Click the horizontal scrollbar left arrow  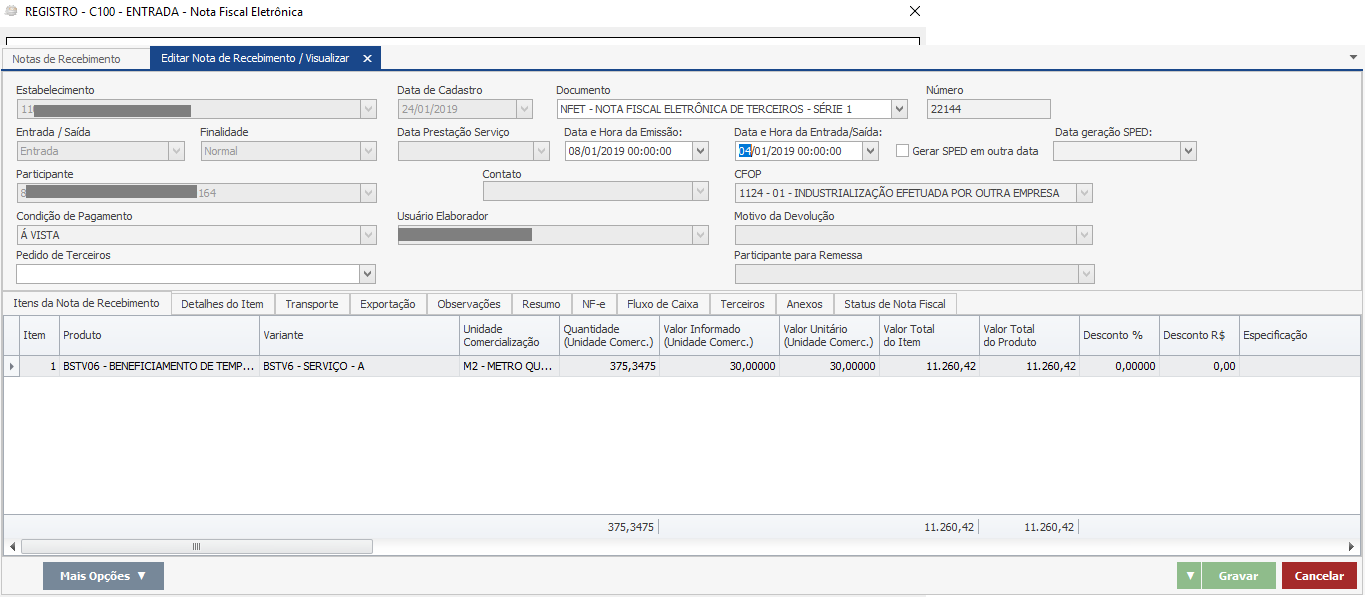coord(12,547)
